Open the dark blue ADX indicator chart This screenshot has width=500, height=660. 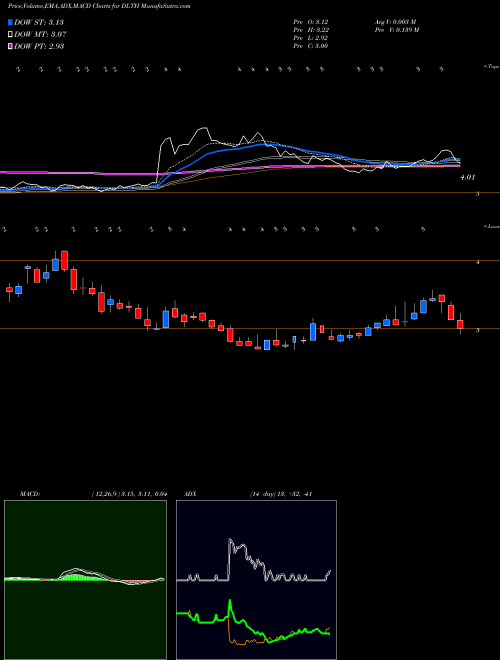(256, 580)
